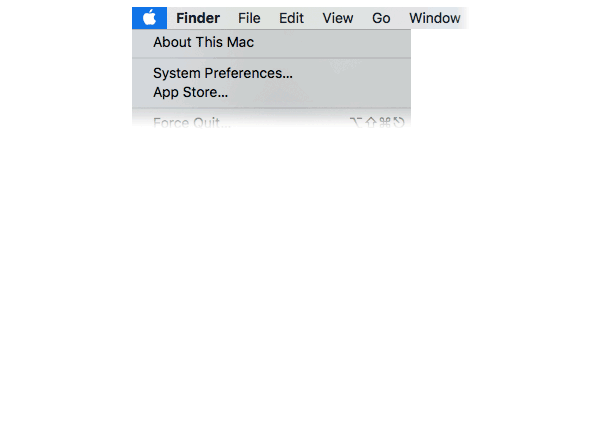The width and height of the screenshot is (608, 440).
Task: Click the Apple logo in menu bar
Action: point(149,18)
